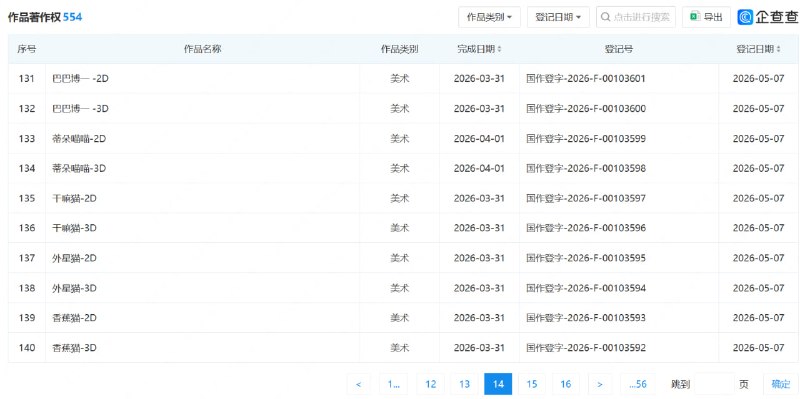The image size is (800, 399).
Task: Click registration number 国作登字-2026-F-00103592
Action: (586, 348)
